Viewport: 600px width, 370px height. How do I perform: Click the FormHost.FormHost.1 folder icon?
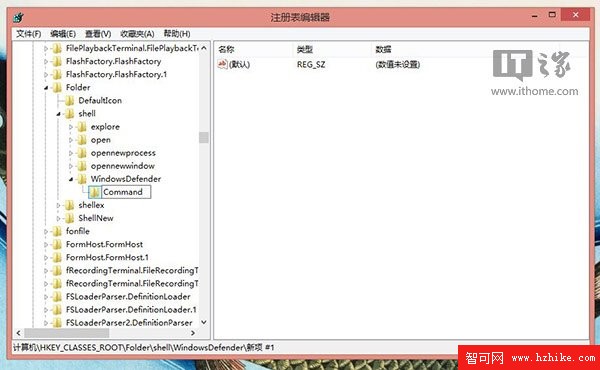57,257
